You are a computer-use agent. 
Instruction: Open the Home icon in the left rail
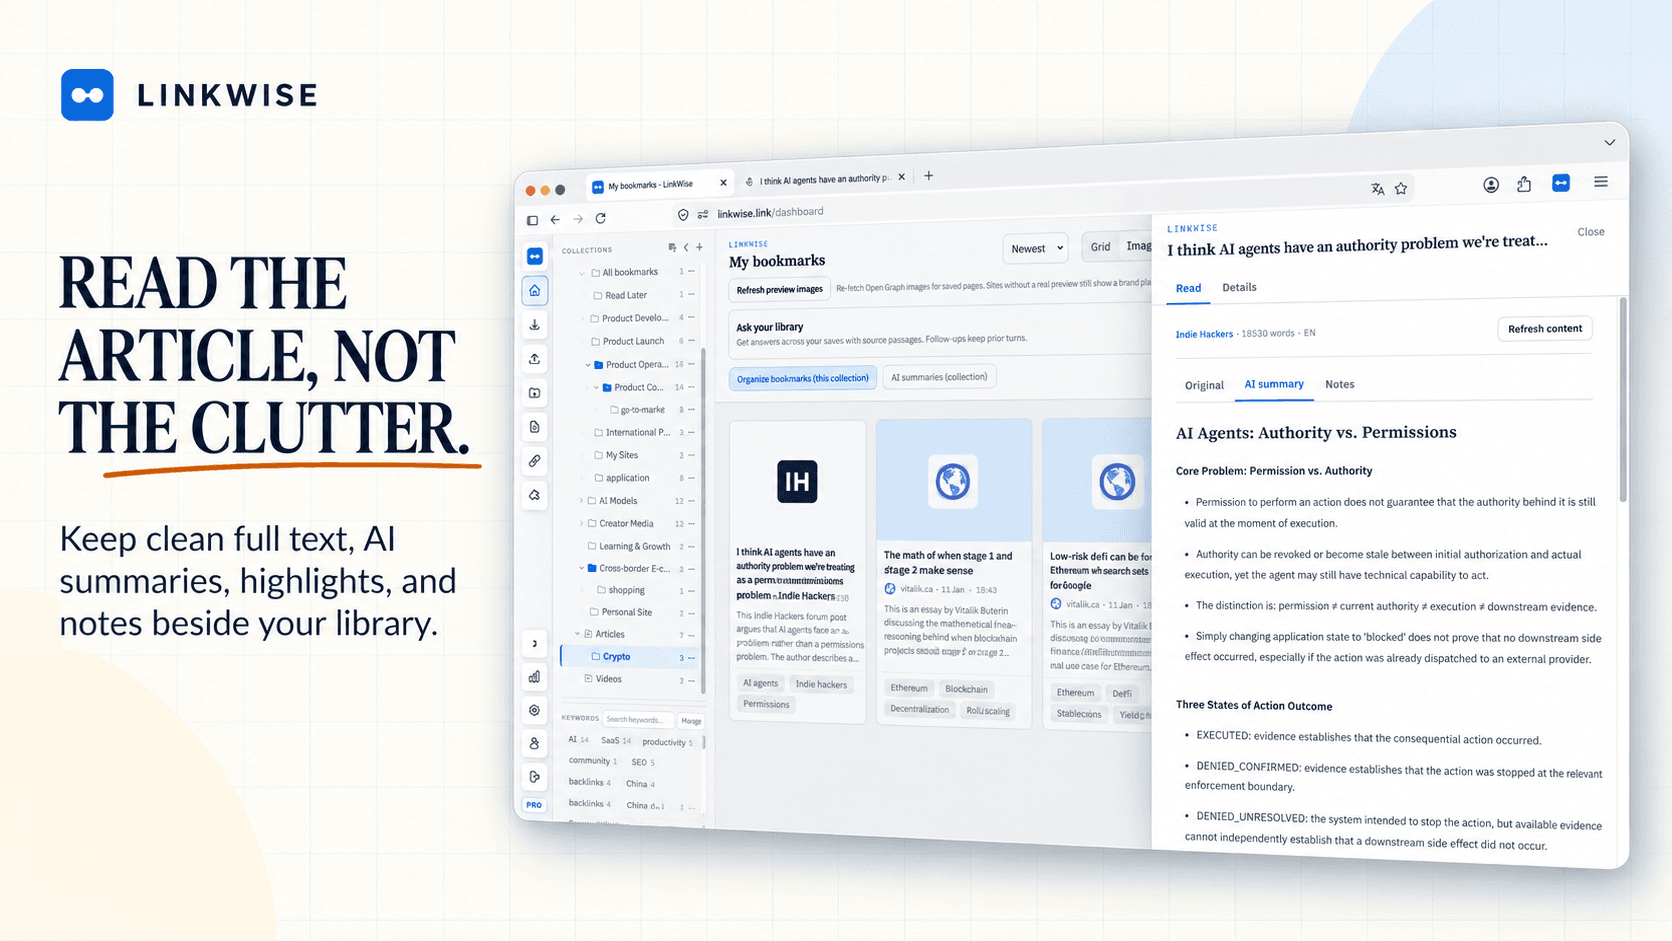pyautogui.click(x=535, y=291)
